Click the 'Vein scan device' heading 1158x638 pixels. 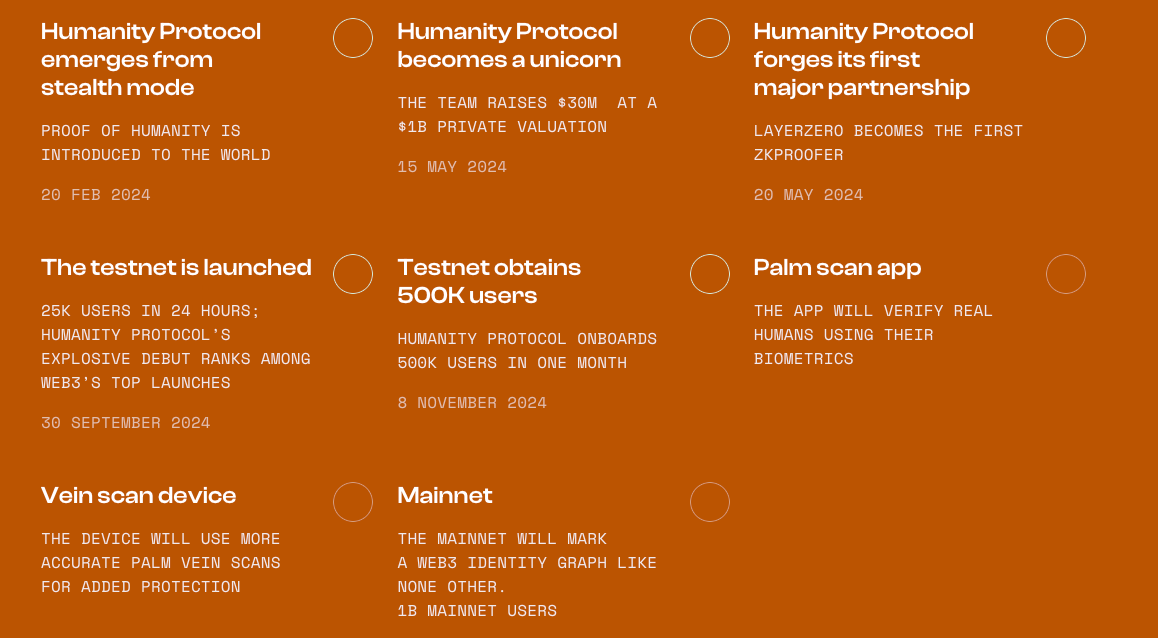[138, 495]
